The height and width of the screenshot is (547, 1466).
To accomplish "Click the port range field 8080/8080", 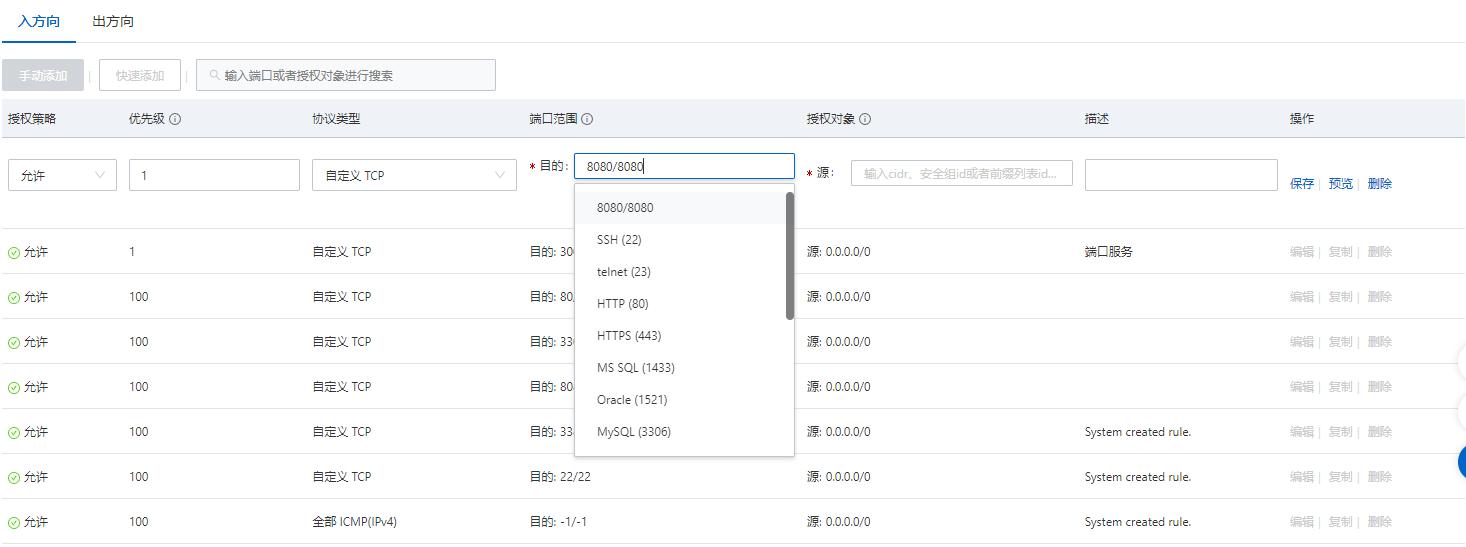I will [684, 166].
